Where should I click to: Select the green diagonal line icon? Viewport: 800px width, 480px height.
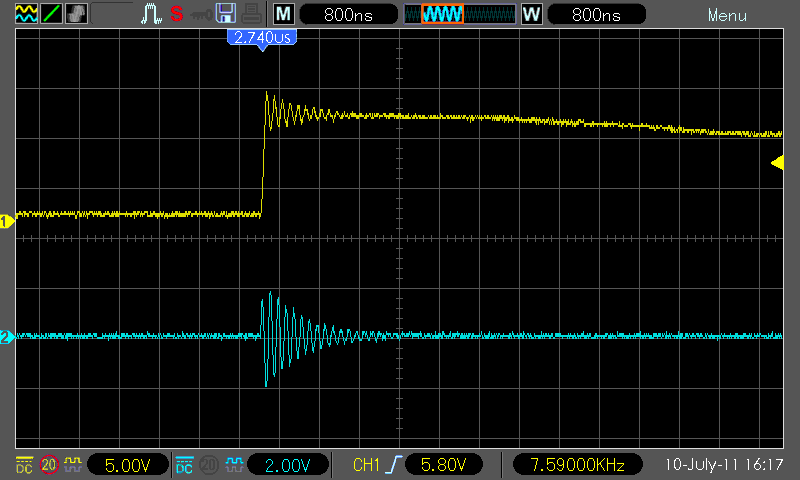tap(51, 13)
